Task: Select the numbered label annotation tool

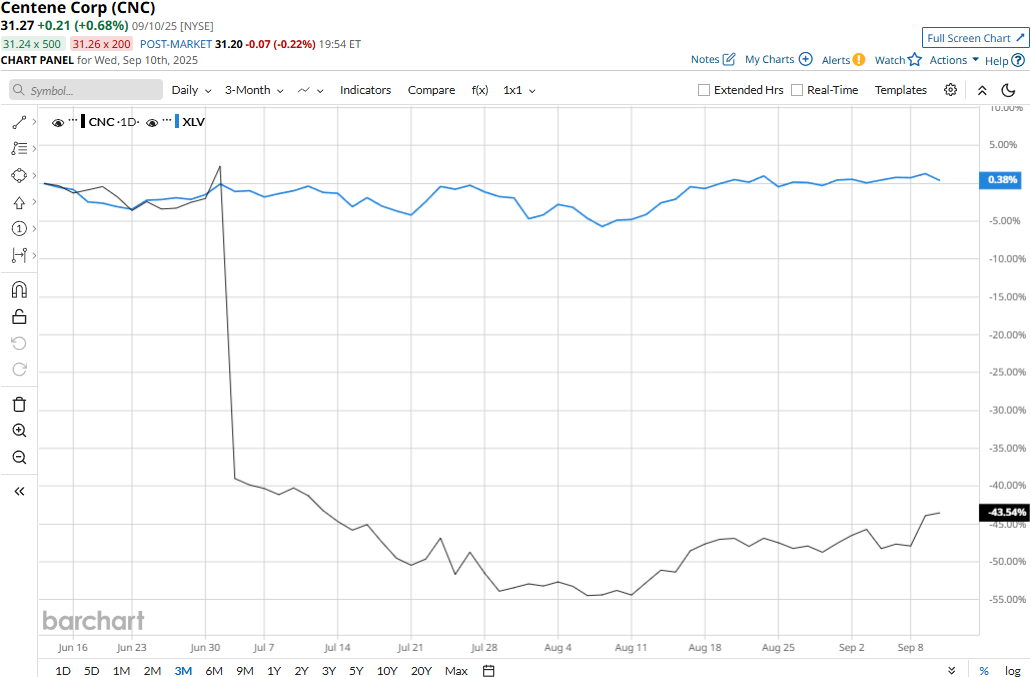Action: (19, 229)
